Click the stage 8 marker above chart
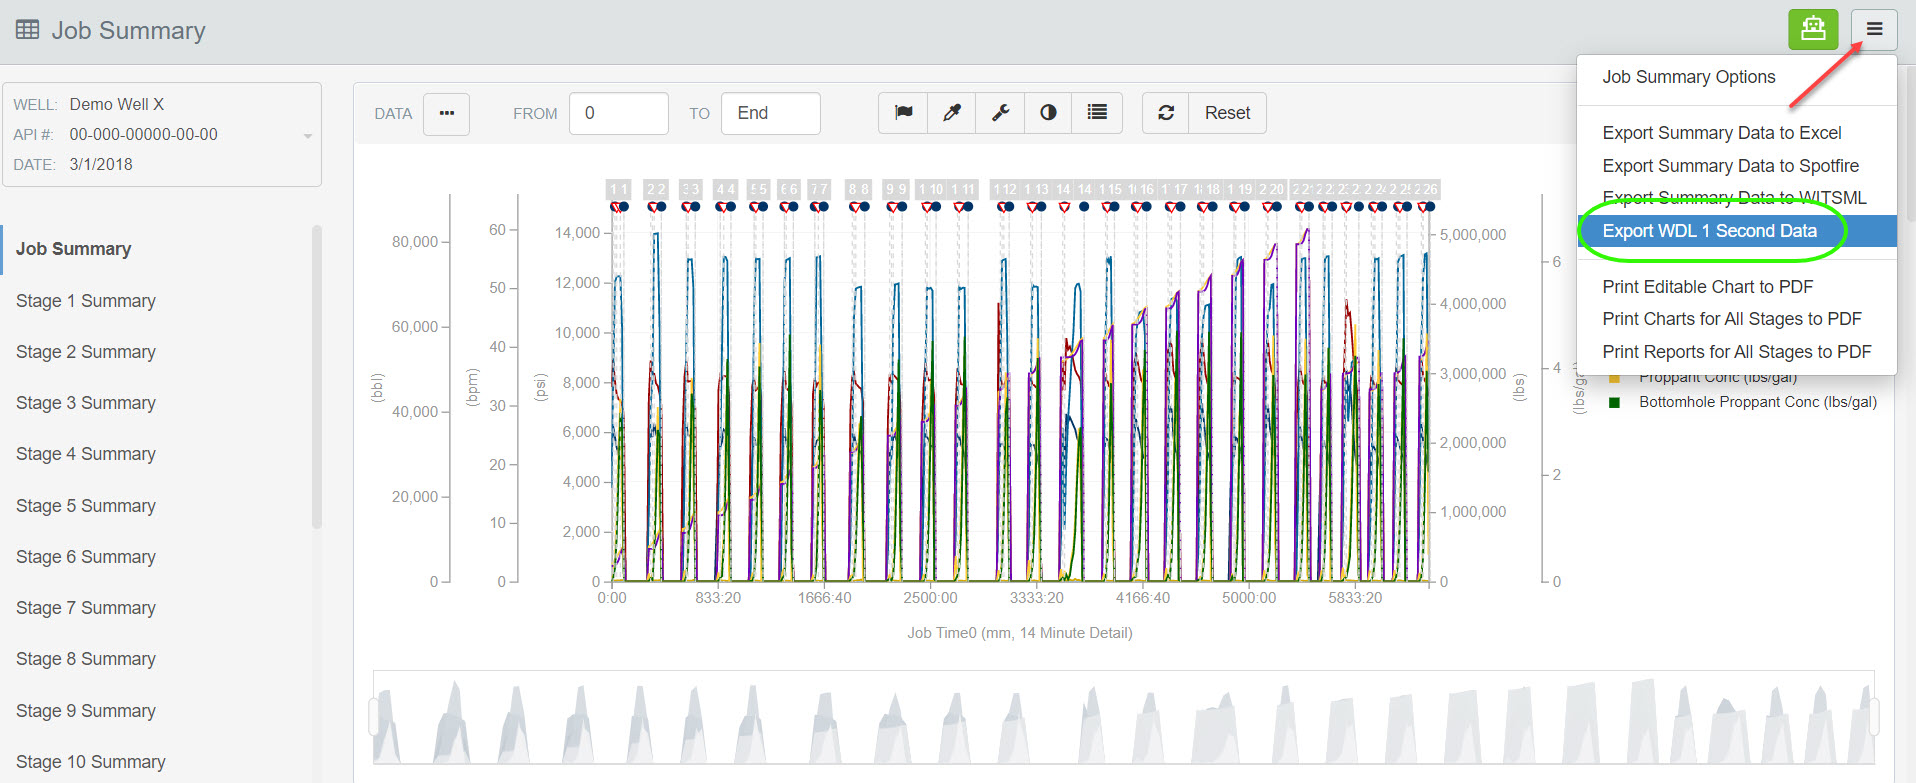This screenshot has width=1916, height=783. tap(858, 189)
